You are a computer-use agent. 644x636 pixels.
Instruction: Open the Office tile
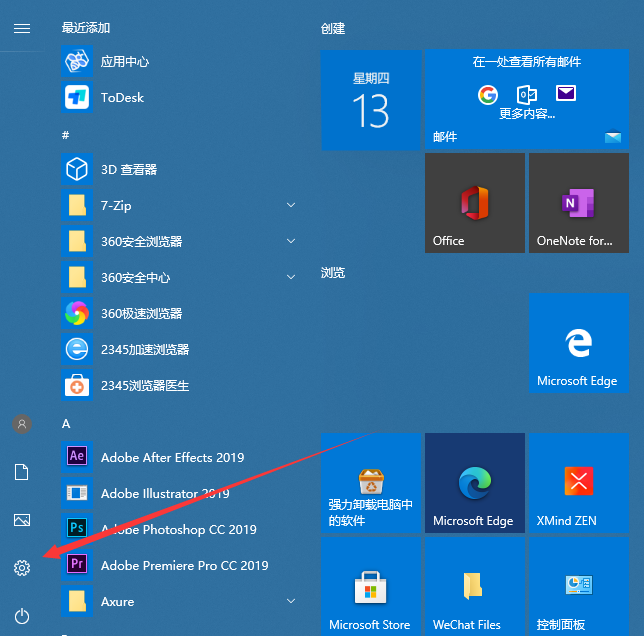click(475, 203)
